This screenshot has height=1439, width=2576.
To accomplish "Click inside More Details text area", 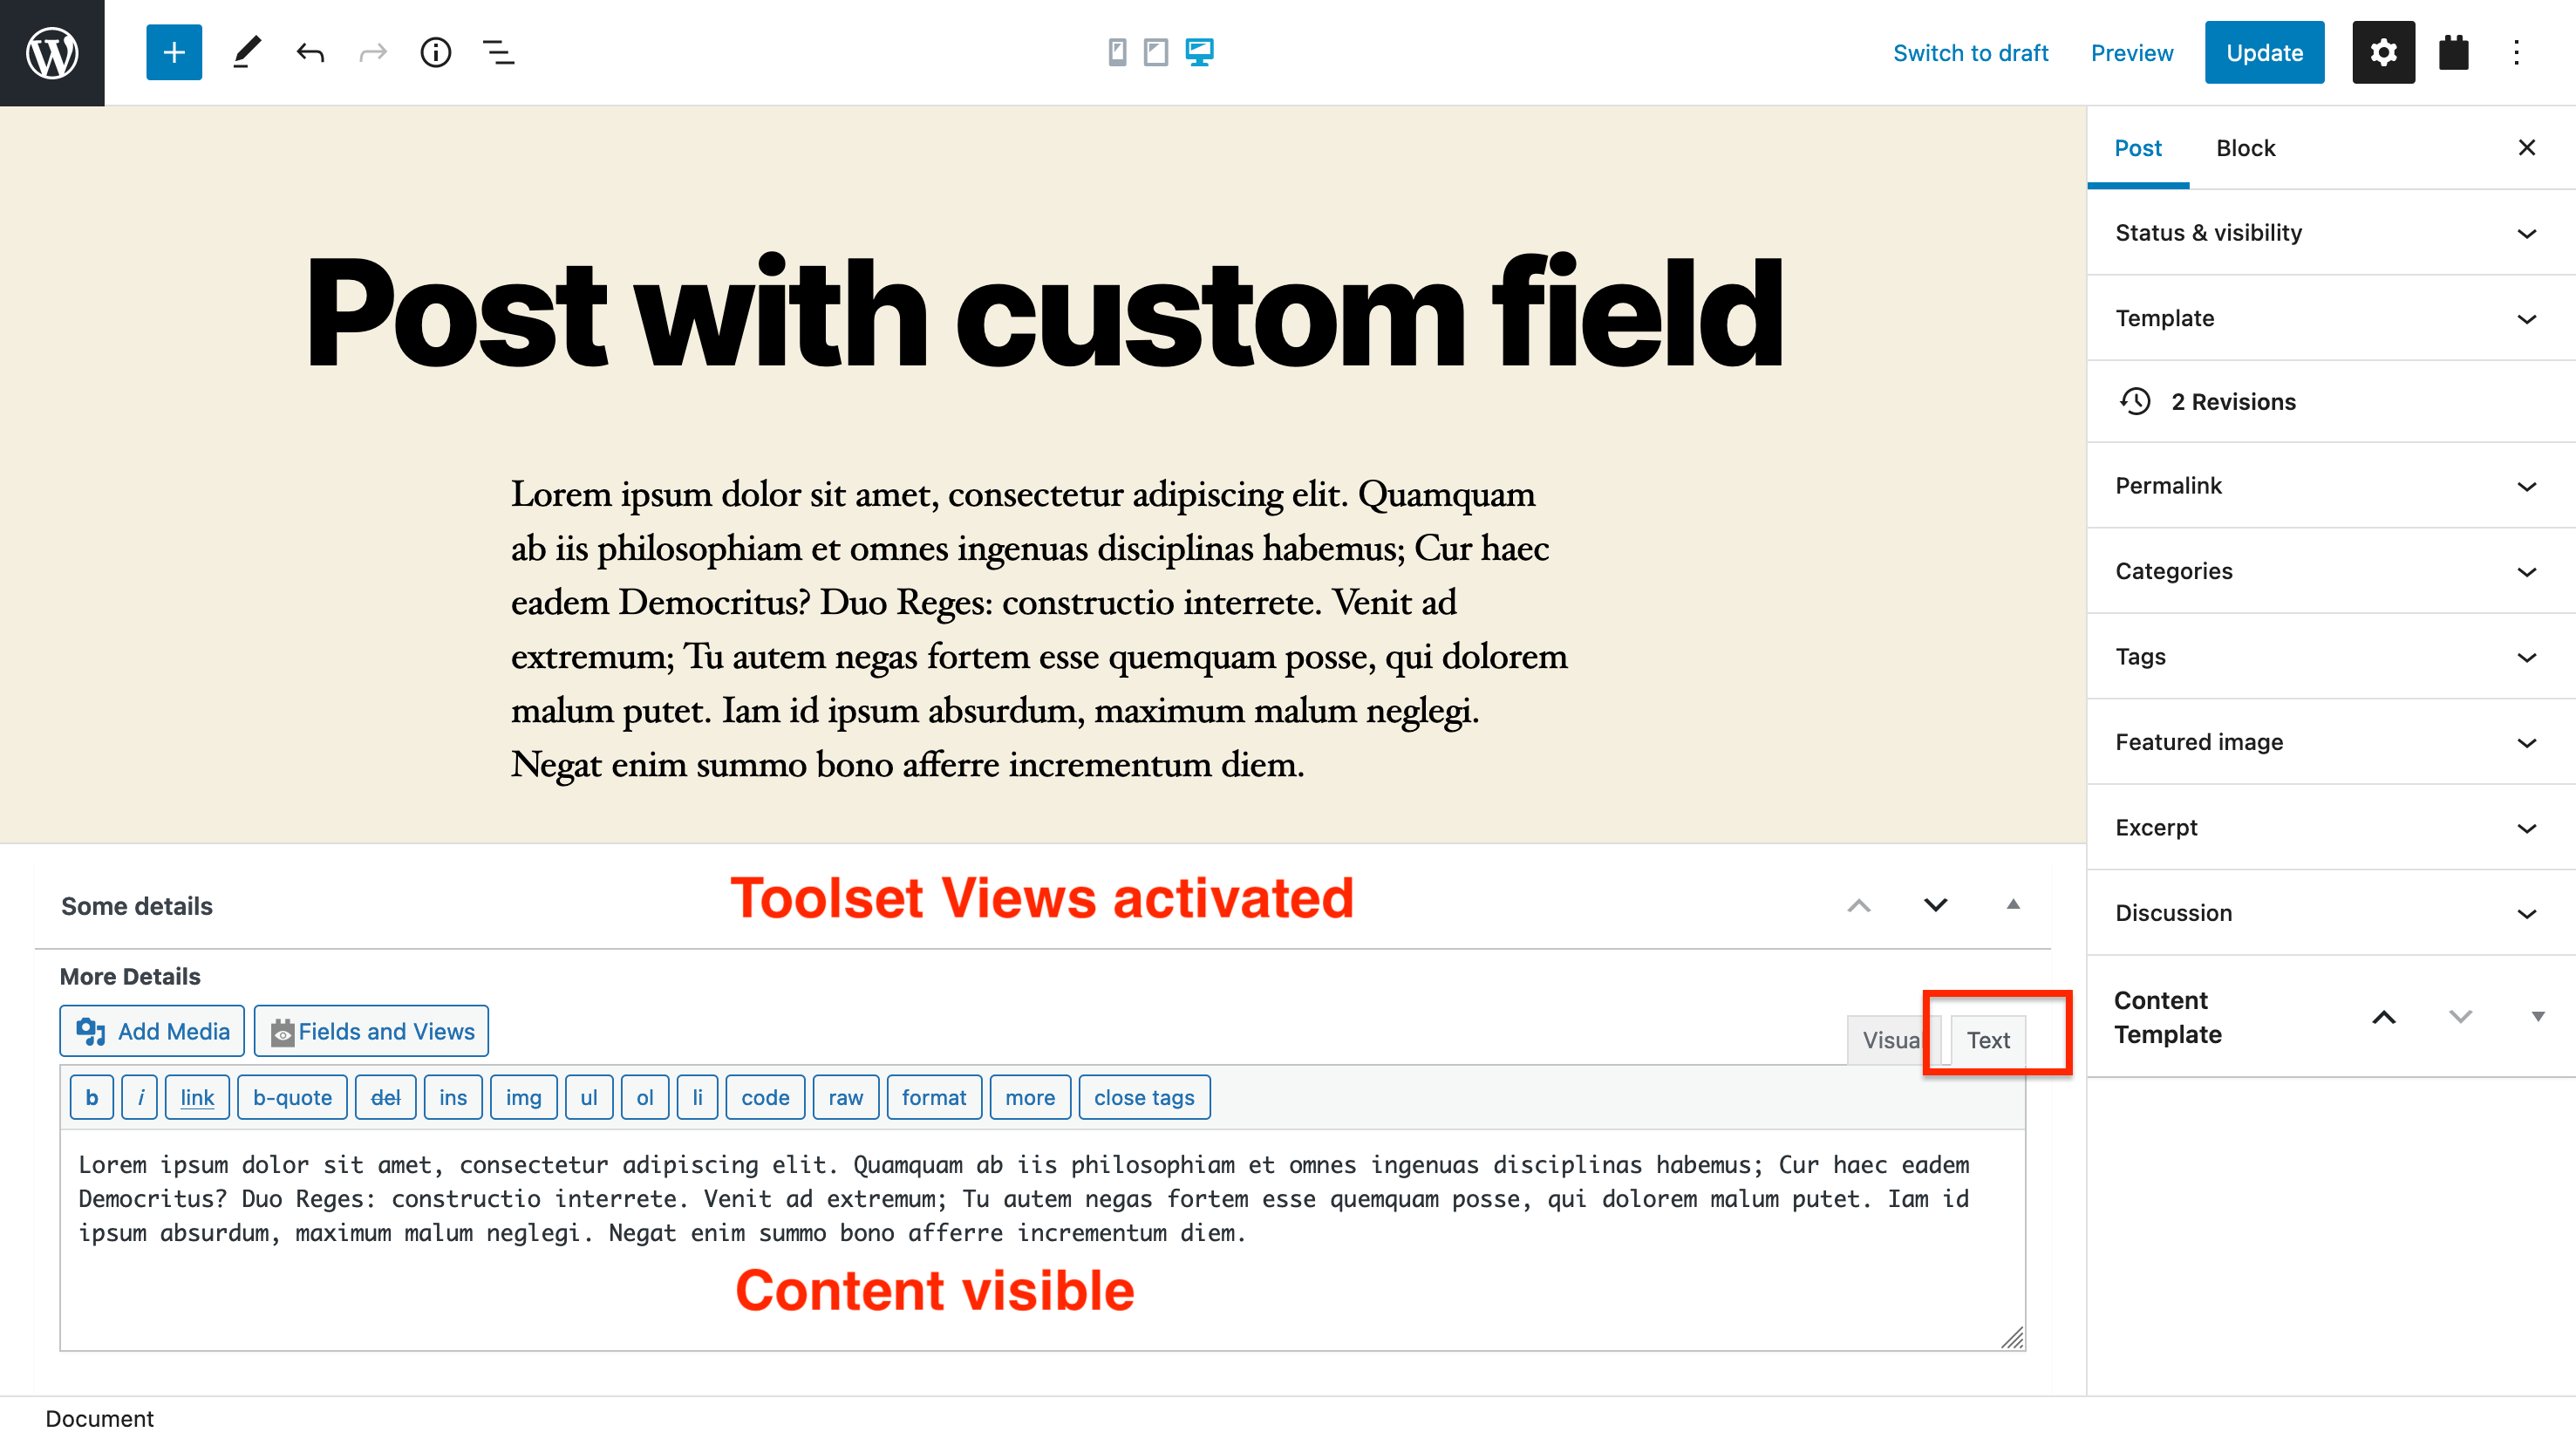I will [1042, 1240].
